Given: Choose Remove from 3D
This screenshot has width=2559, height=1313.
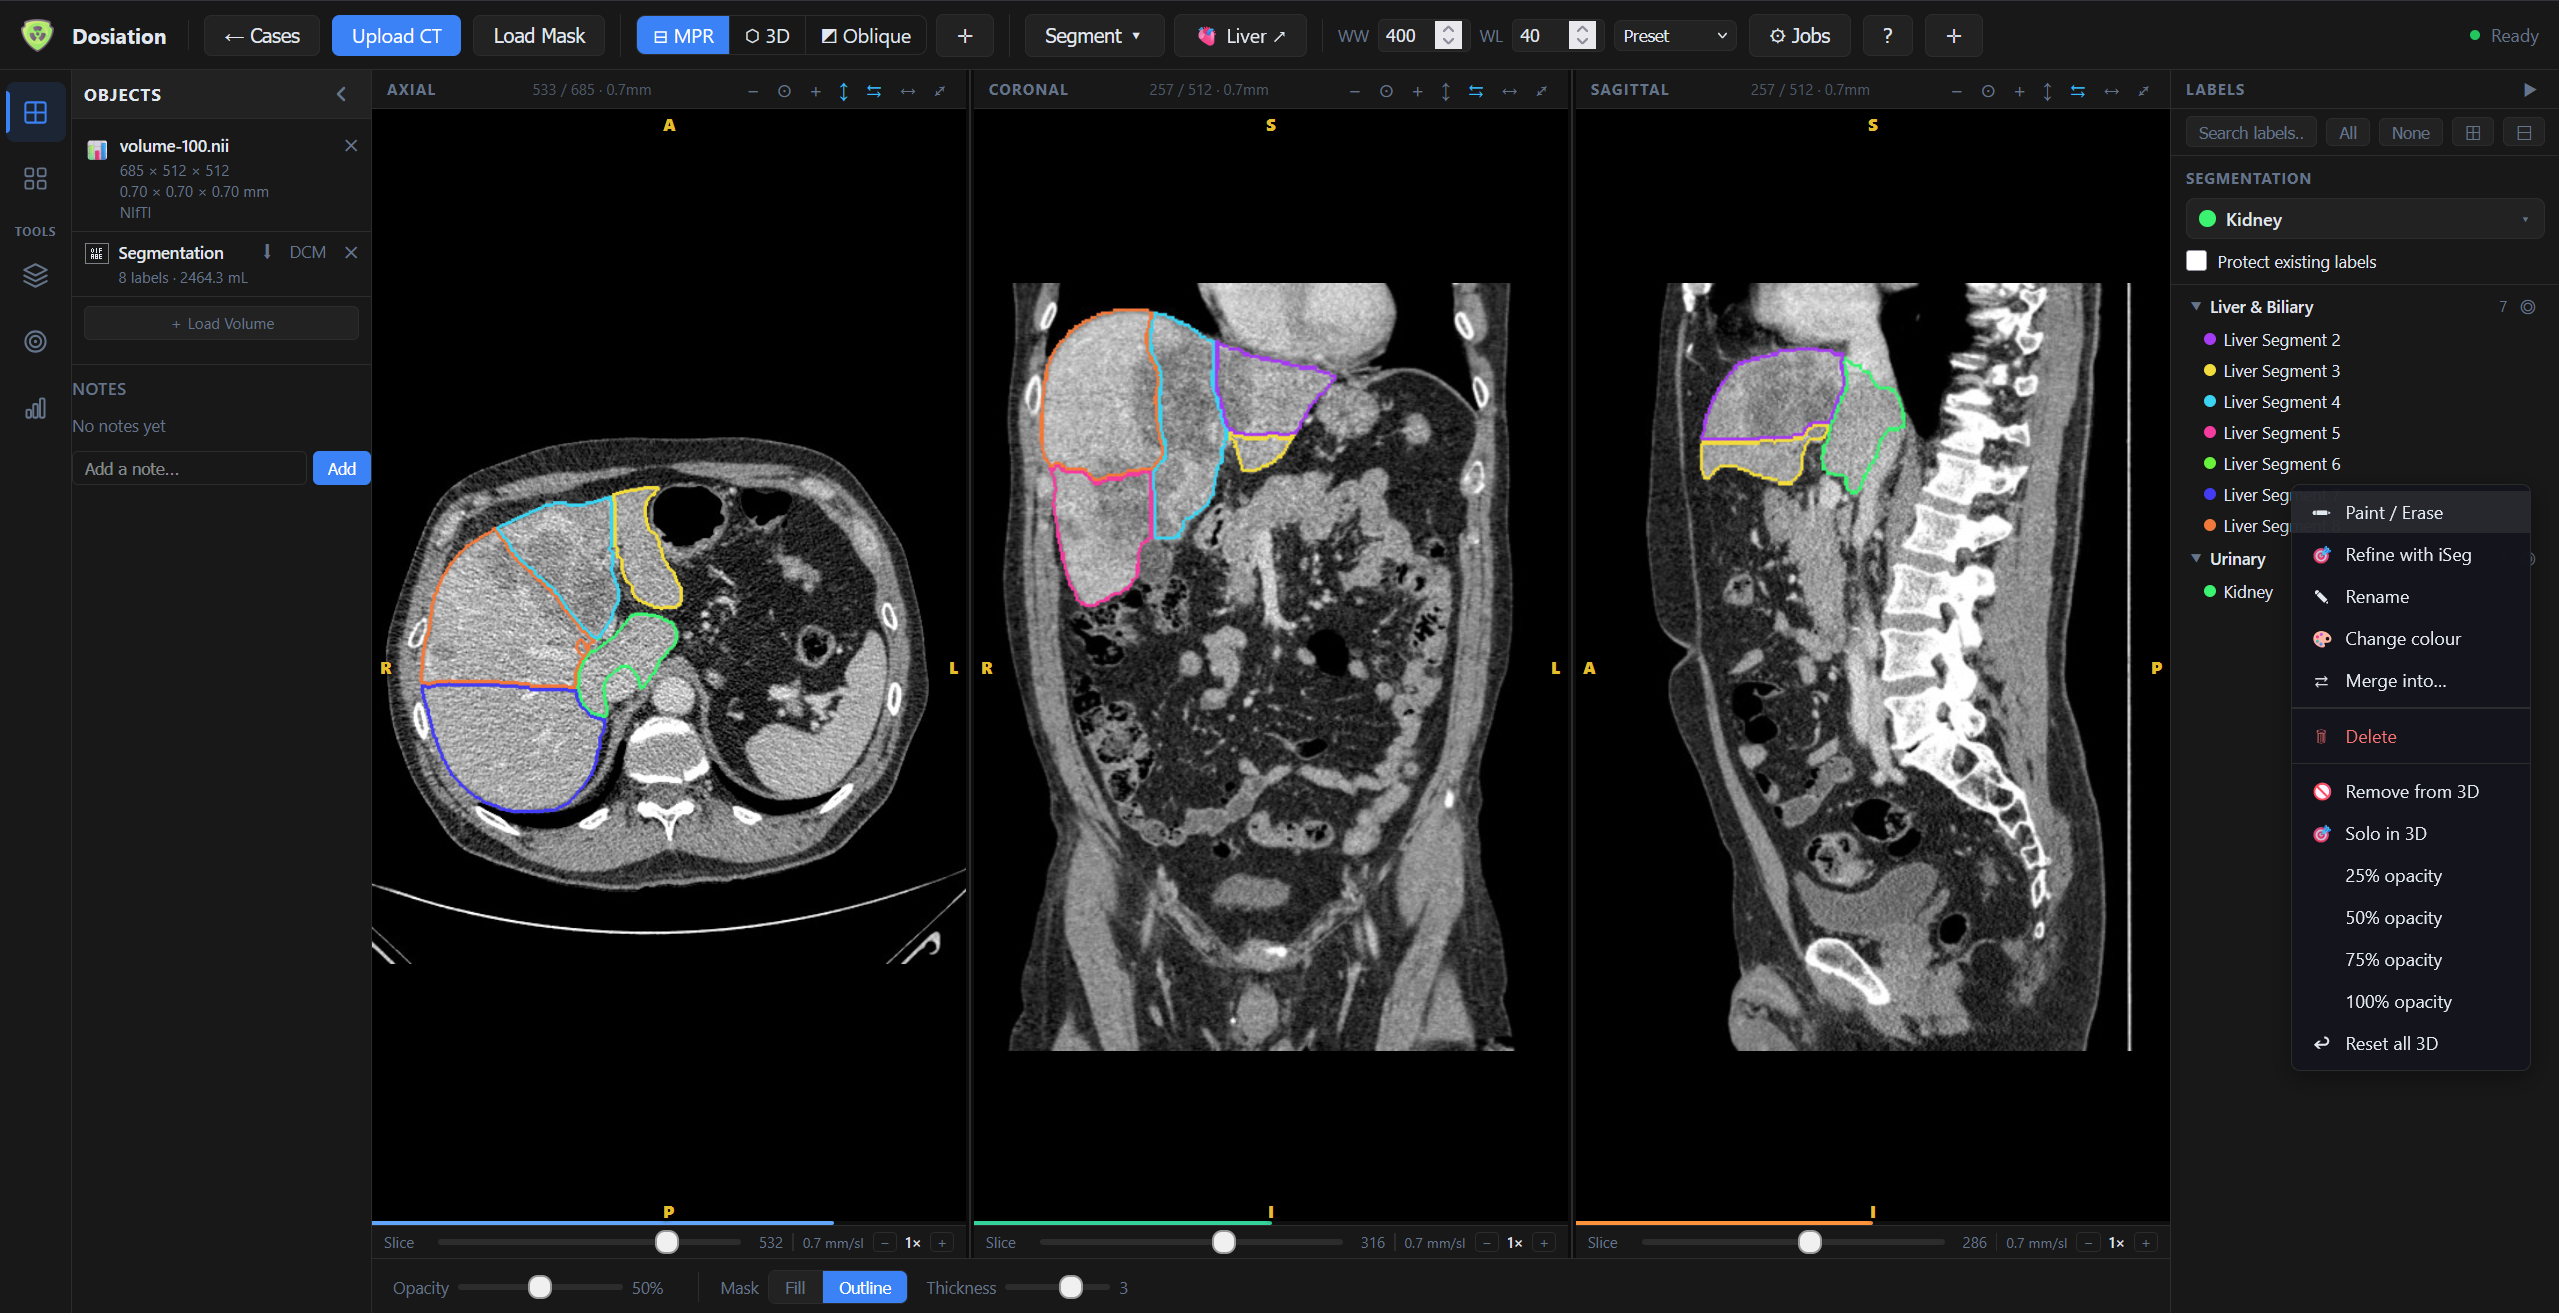Looking at the screenshot, I should click(x=2410, y=792).
